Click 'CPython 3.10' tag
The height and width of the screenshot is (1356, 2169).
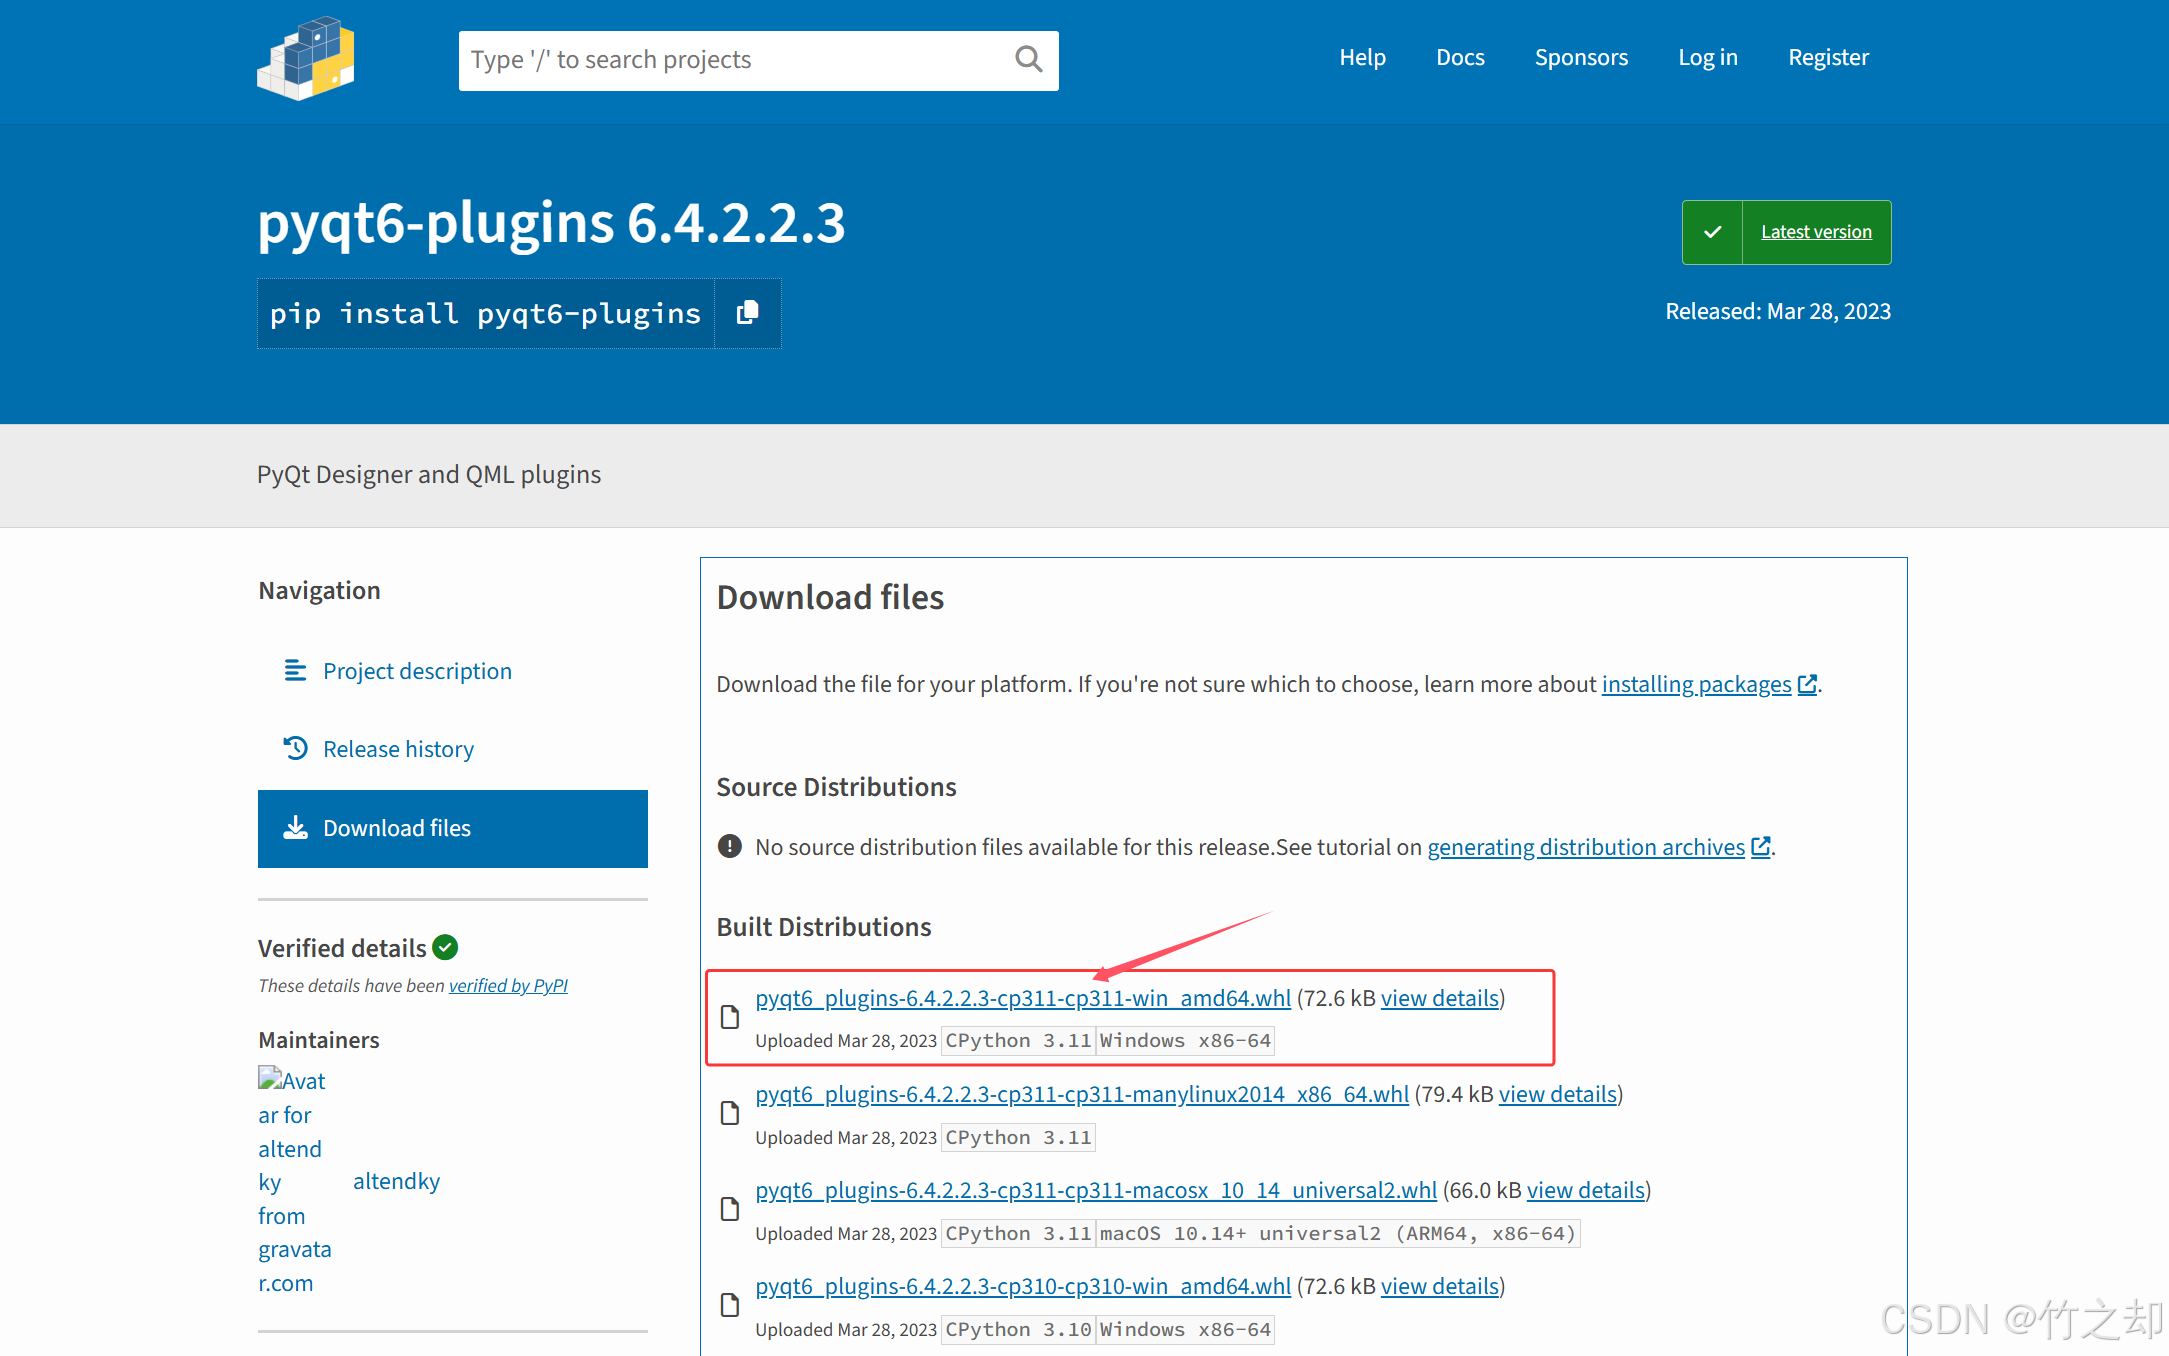(x=1018, y=1329)
